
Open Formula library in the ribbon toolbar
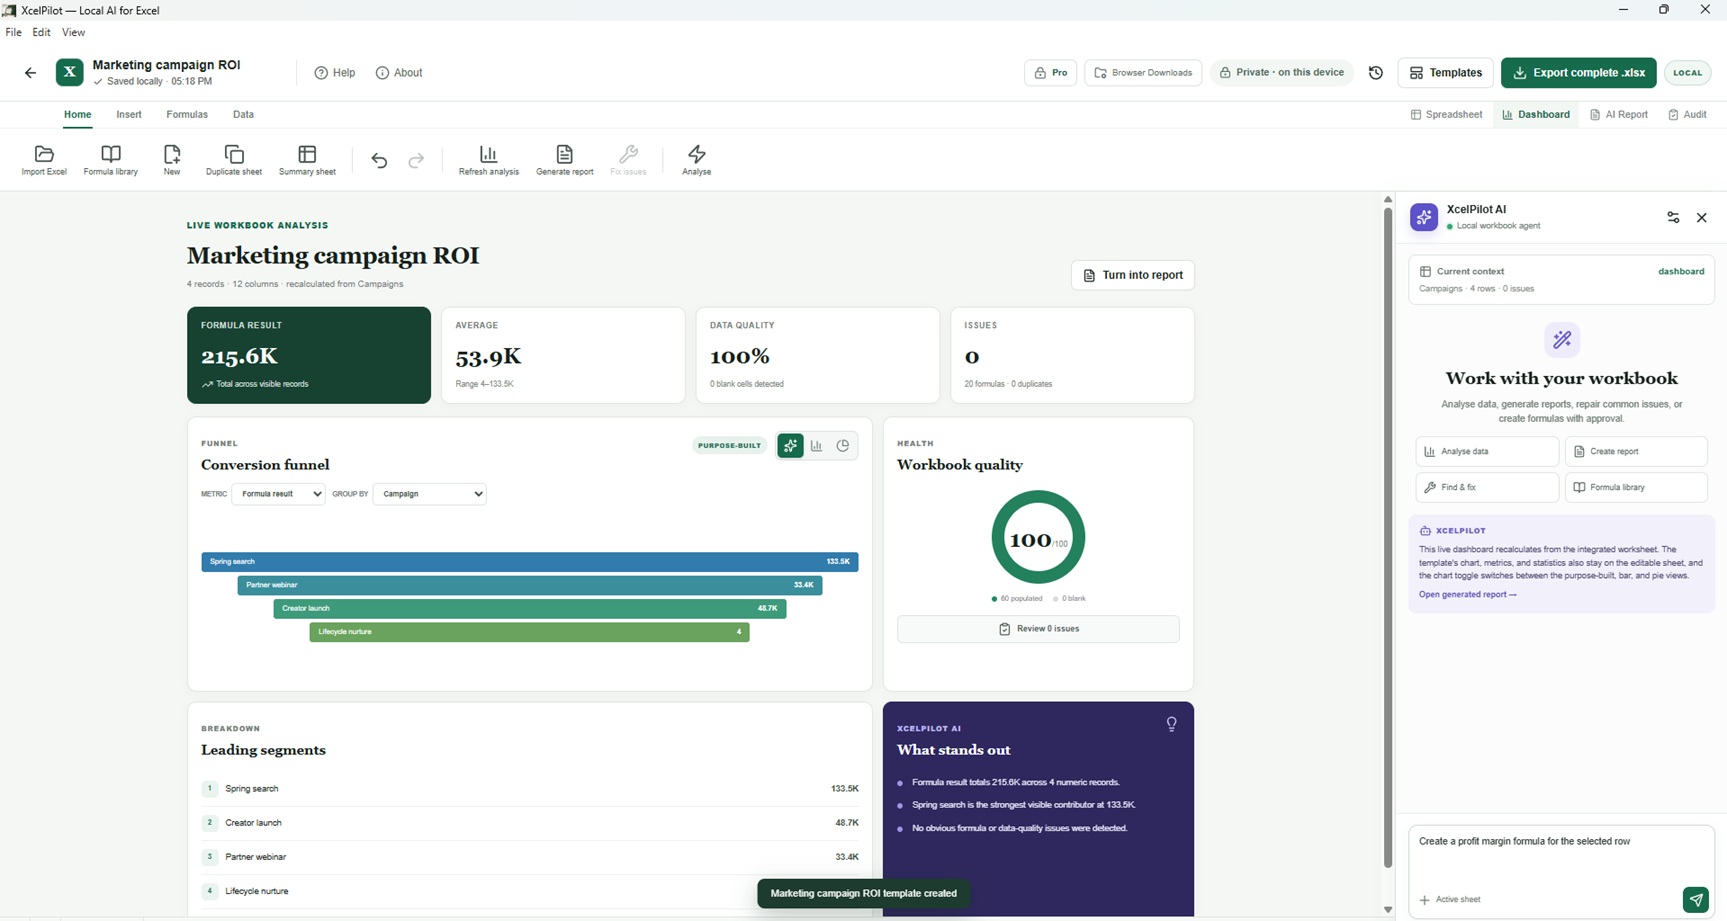pyautogui.click(x=111, y=160)
